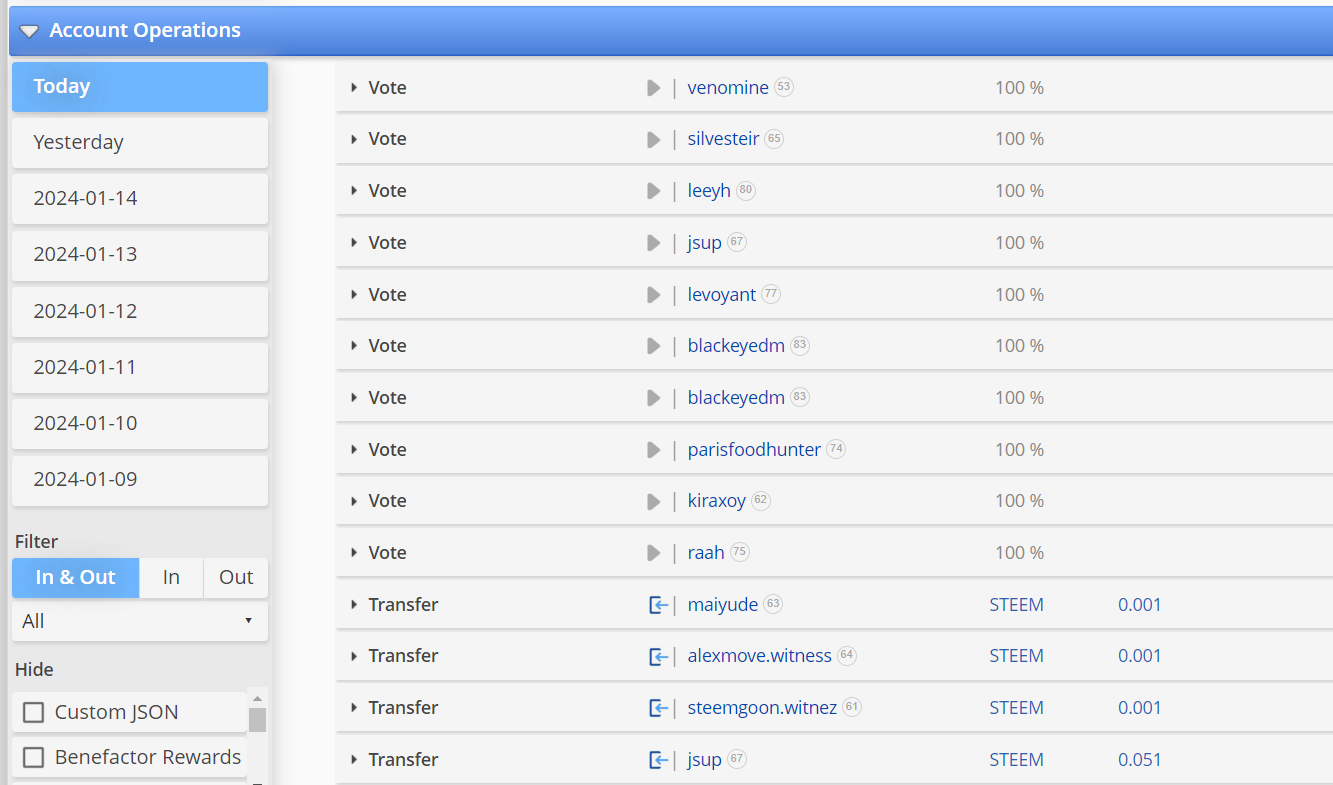Click the gray play icon beside leeyh
Image resolution: width=1333 pixels, height=785 pixels.
[654, 191]
